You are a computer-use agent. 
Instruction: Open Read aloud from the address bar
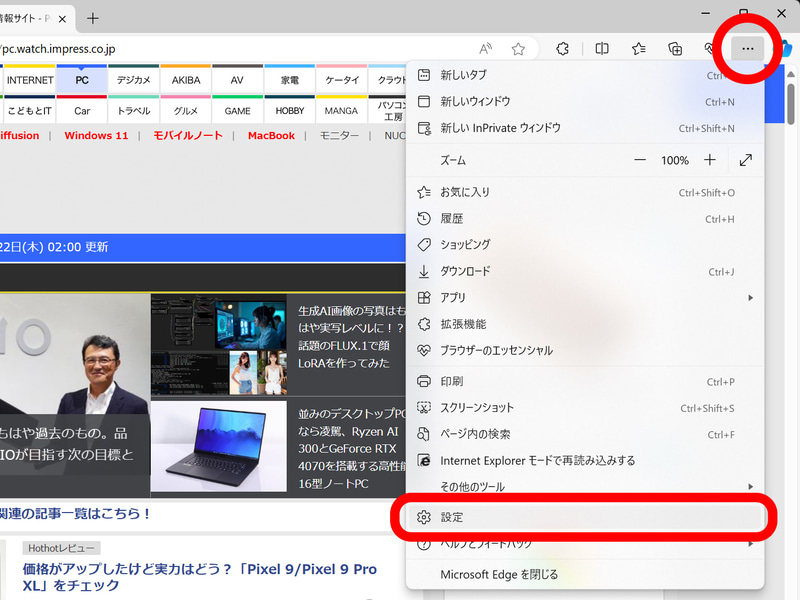tap(485, 47)
